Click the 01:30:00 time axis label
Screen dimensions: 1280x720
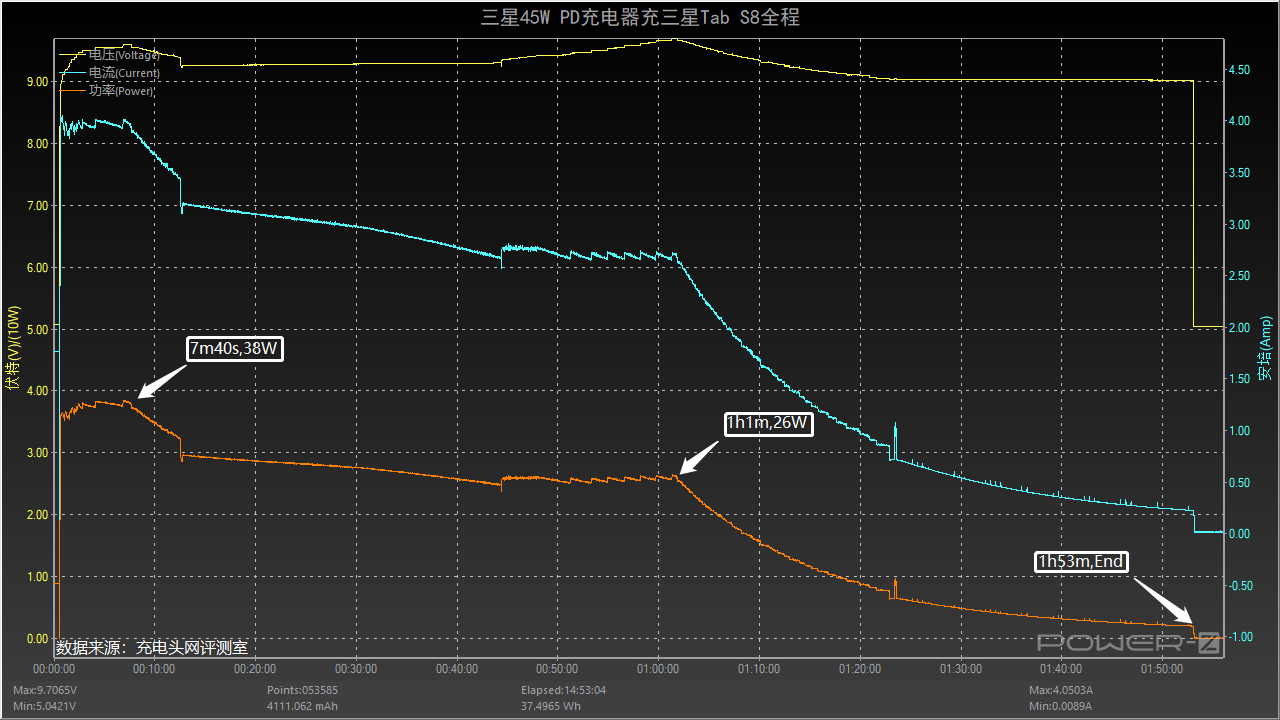point(960,669)
